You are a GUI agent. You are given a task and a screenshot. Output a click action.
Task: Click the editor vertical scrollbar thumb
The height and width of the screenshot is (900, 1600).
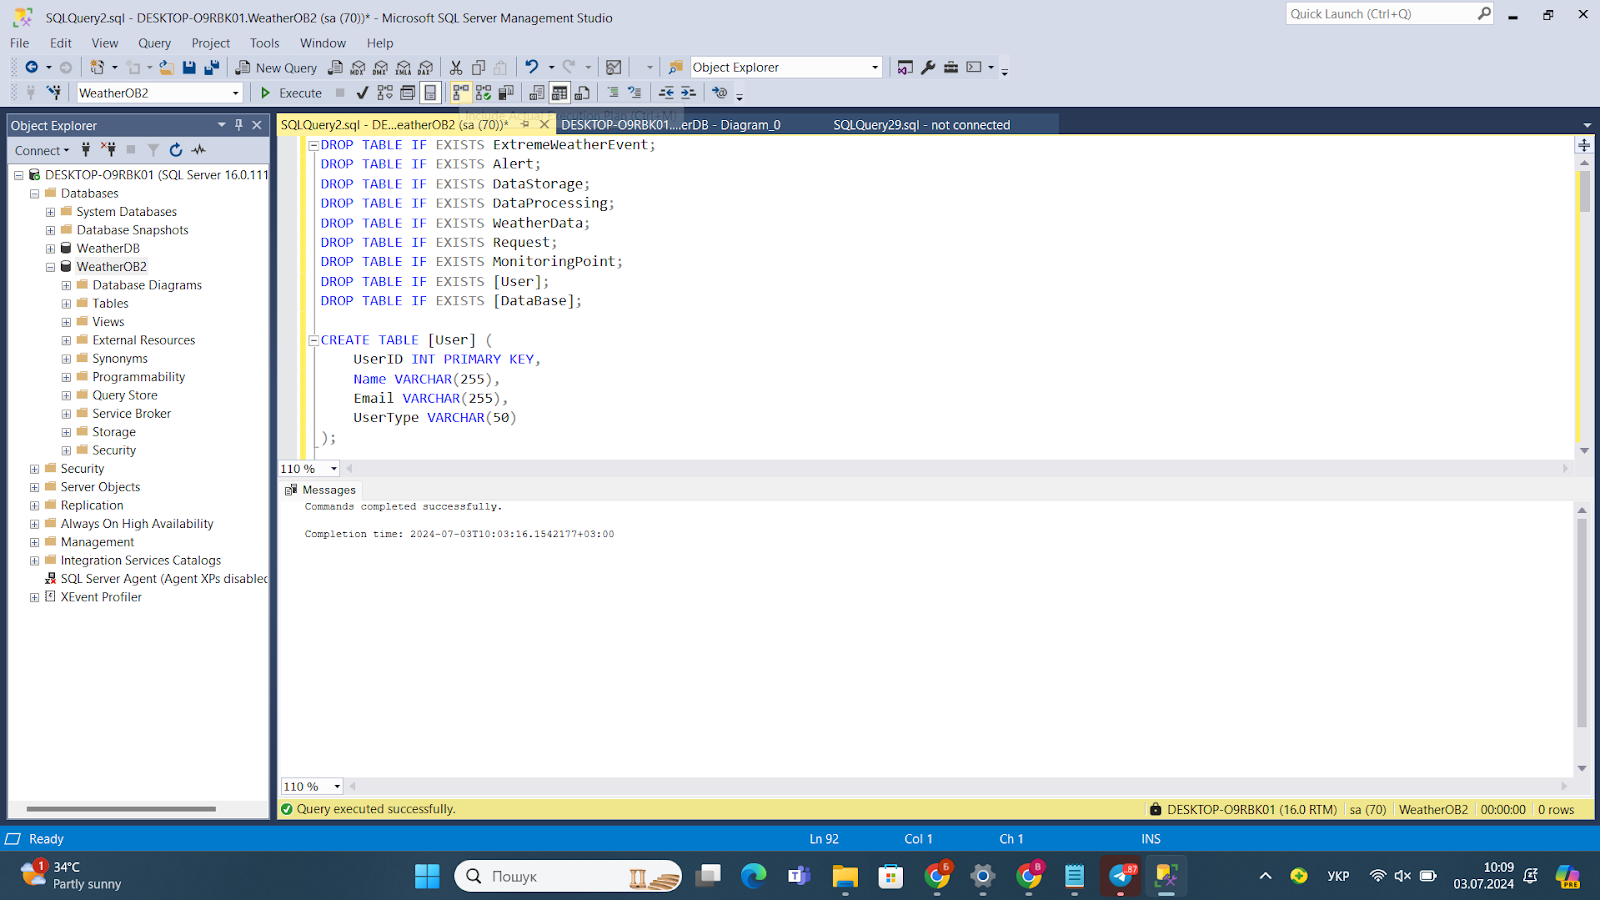[x=1584, y=192]
